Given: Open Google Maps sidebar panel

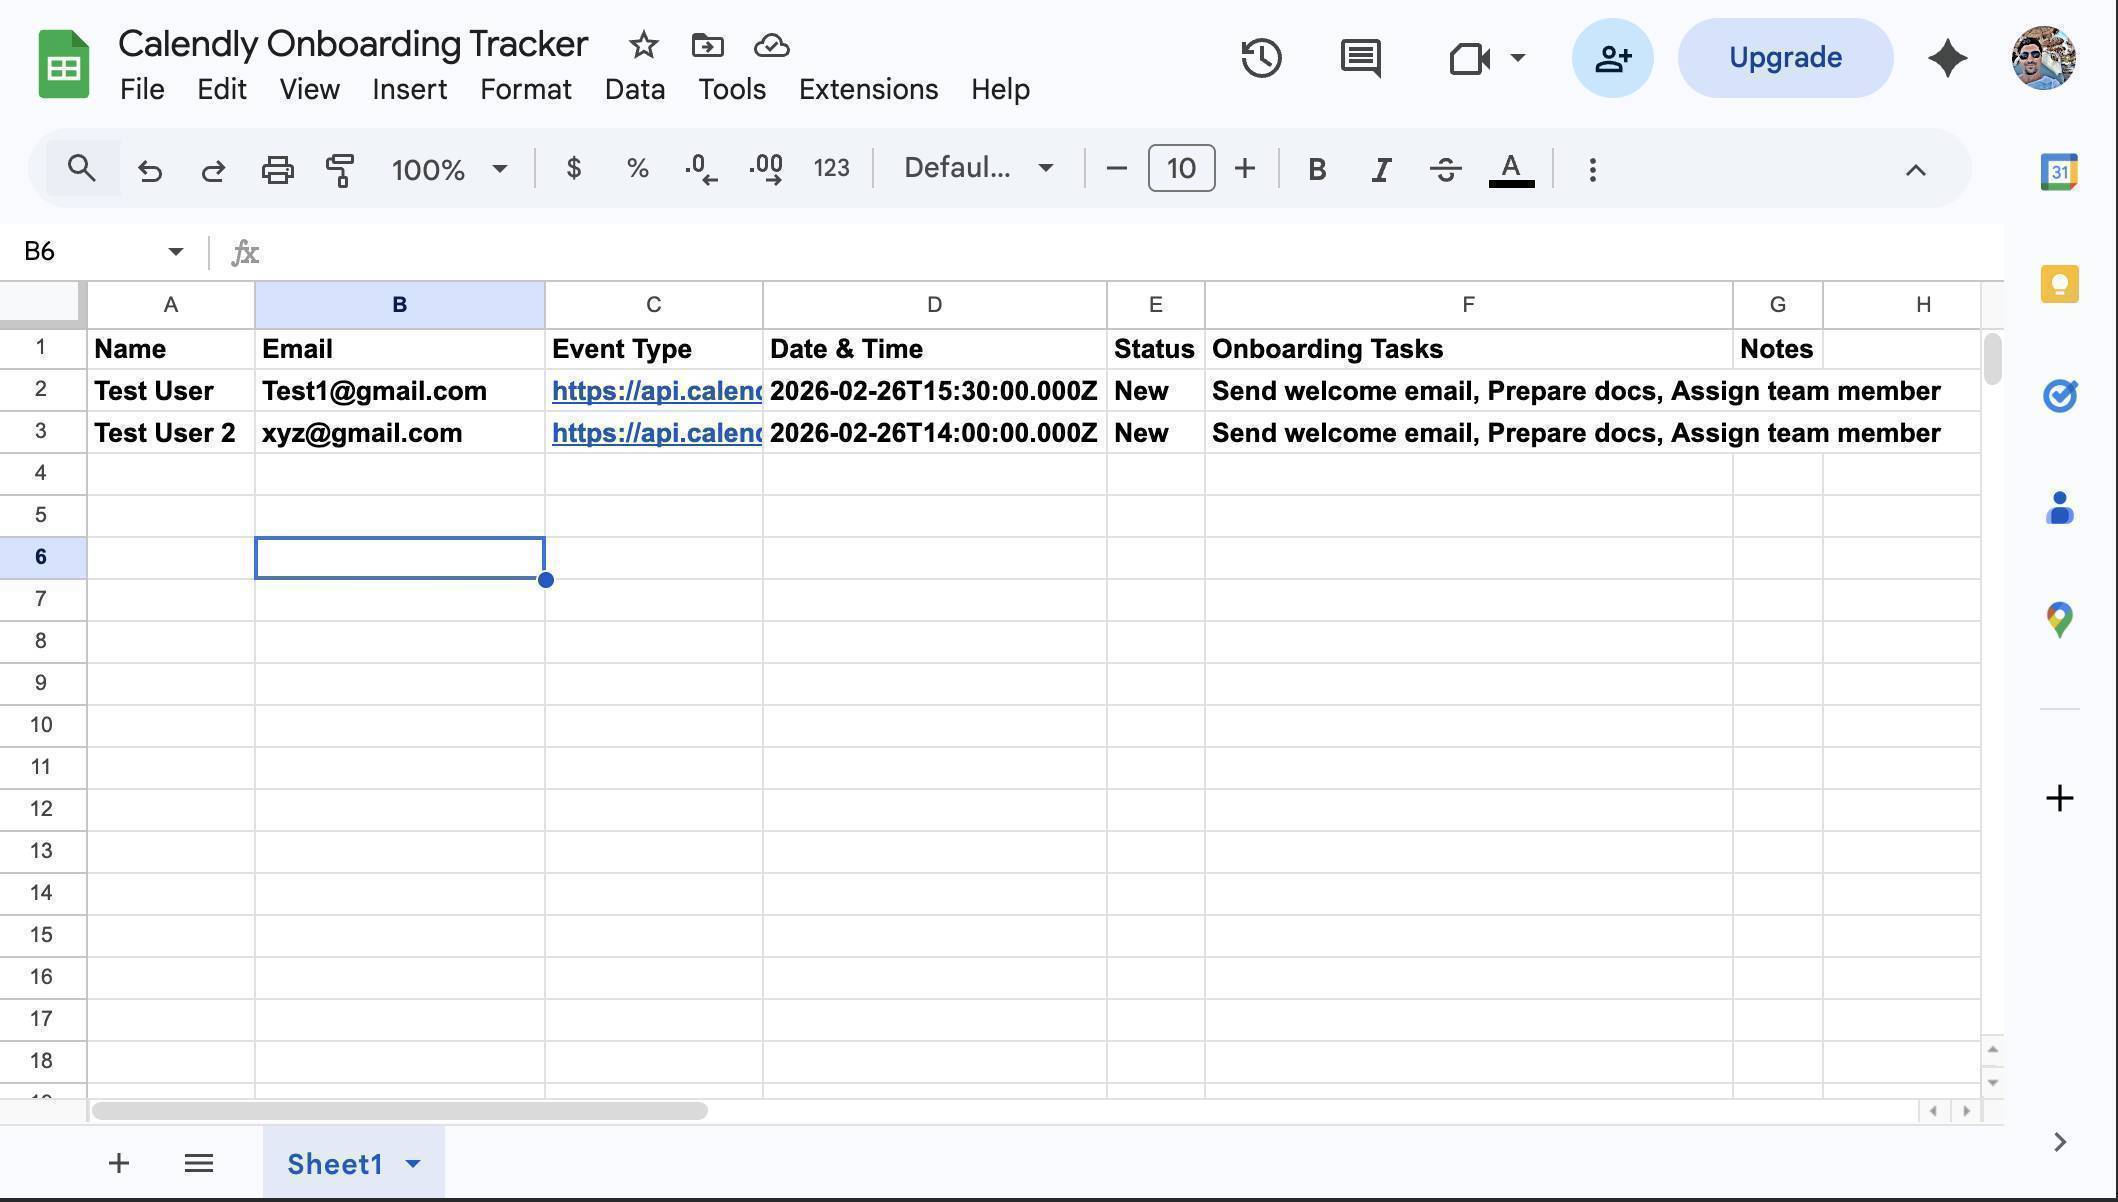Looking at the screenshot, I should pos(2058,619).
